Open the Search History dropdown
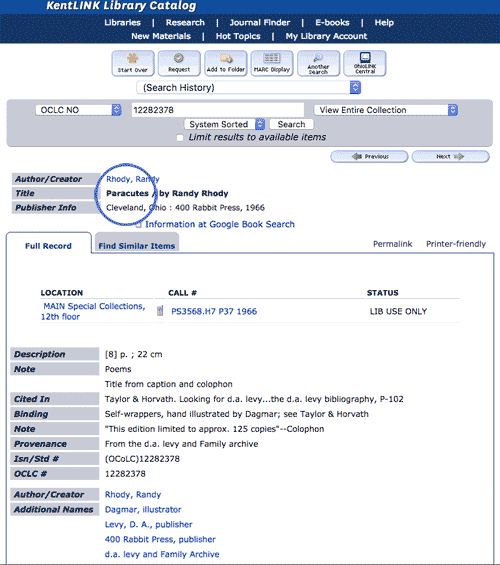Screen dimensions: 500x565 (249, 88)
